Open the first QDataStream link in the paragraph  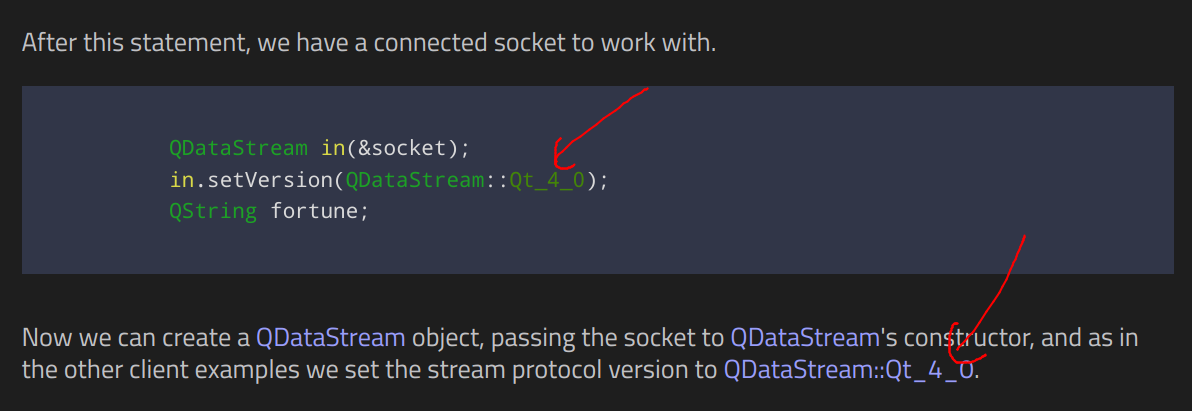[x=331, y=337]
